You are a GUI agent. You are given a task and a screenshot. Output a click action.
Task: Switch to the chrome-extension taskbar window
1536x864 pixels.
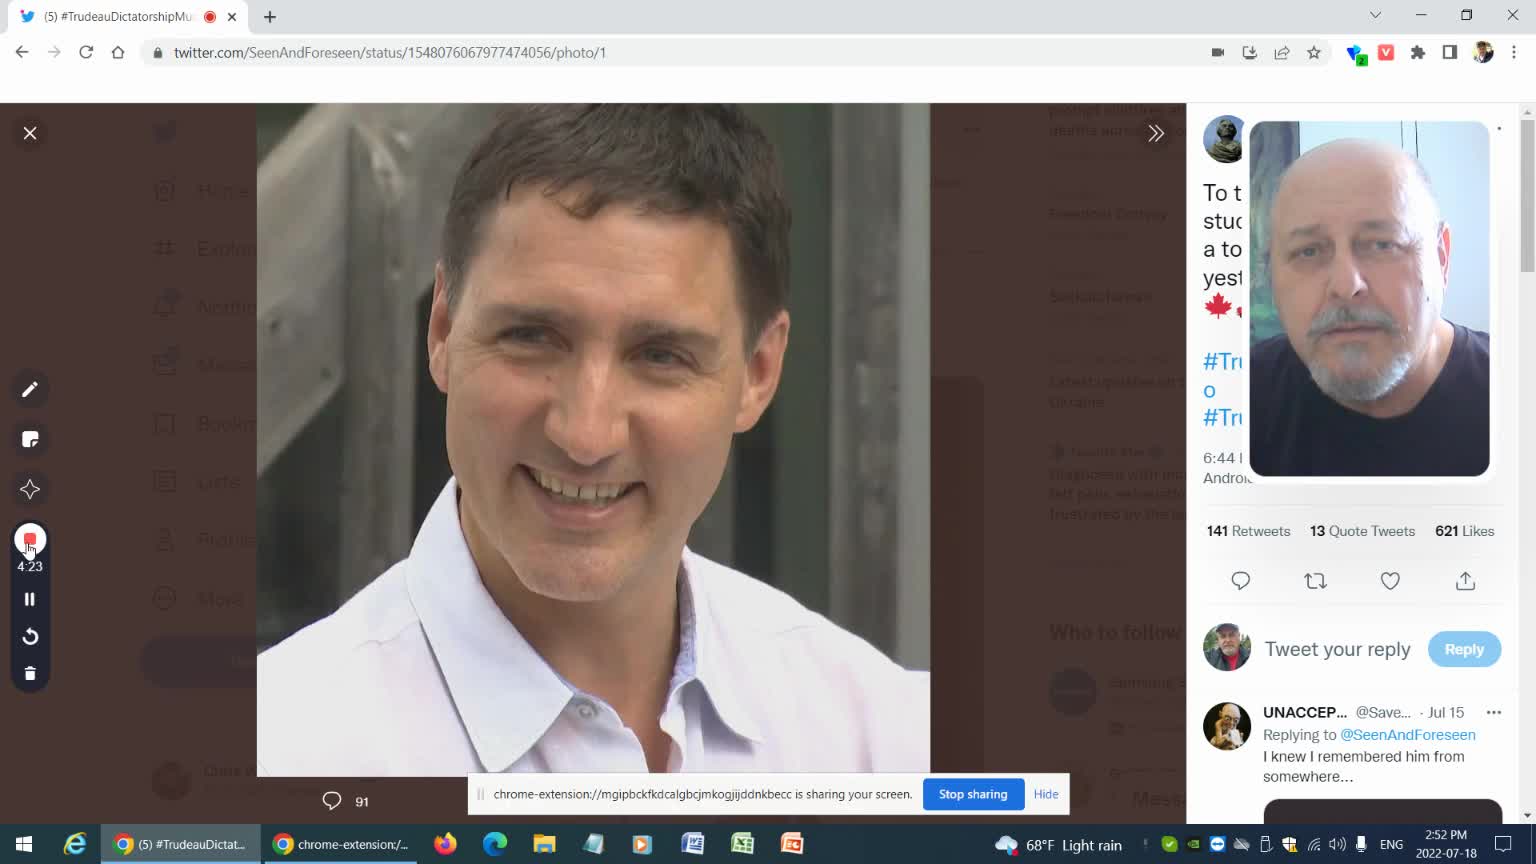pyautogui.click(x=341, y=844)
